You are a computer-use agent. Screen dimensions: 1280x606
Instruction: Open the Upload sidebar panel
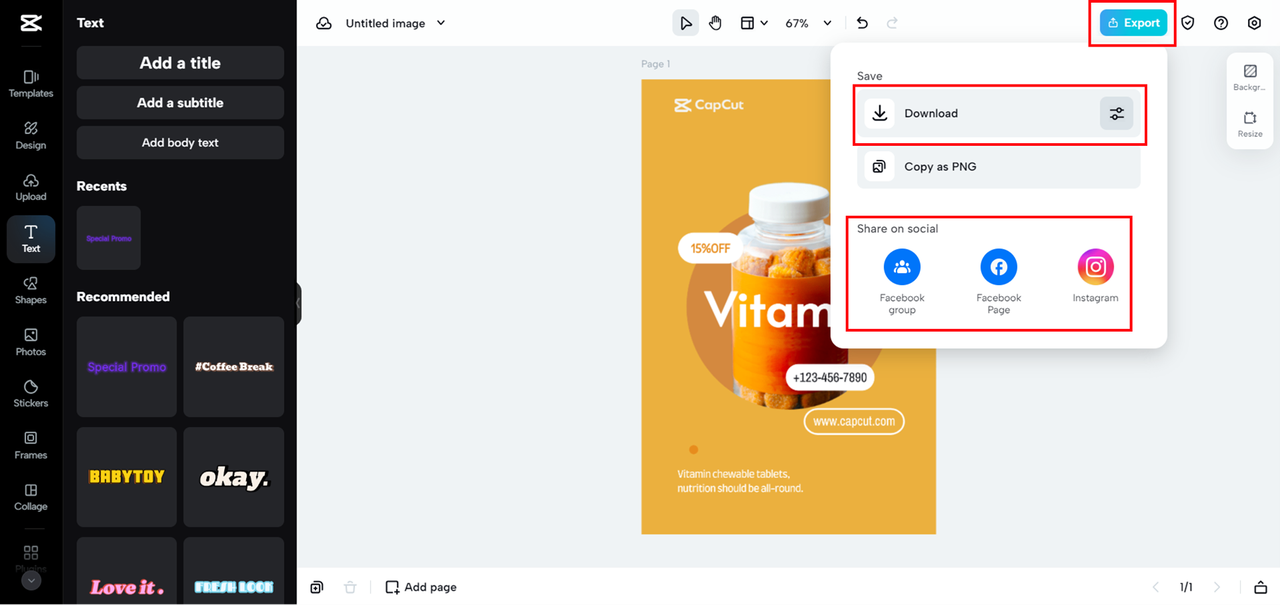coord(31,187)
